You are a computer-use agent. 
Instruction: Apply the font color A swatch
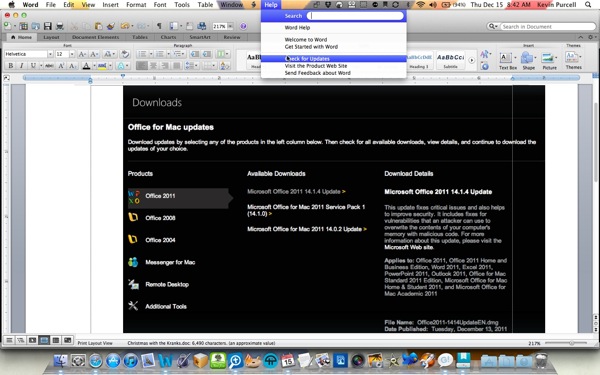[x=86, y=66]
